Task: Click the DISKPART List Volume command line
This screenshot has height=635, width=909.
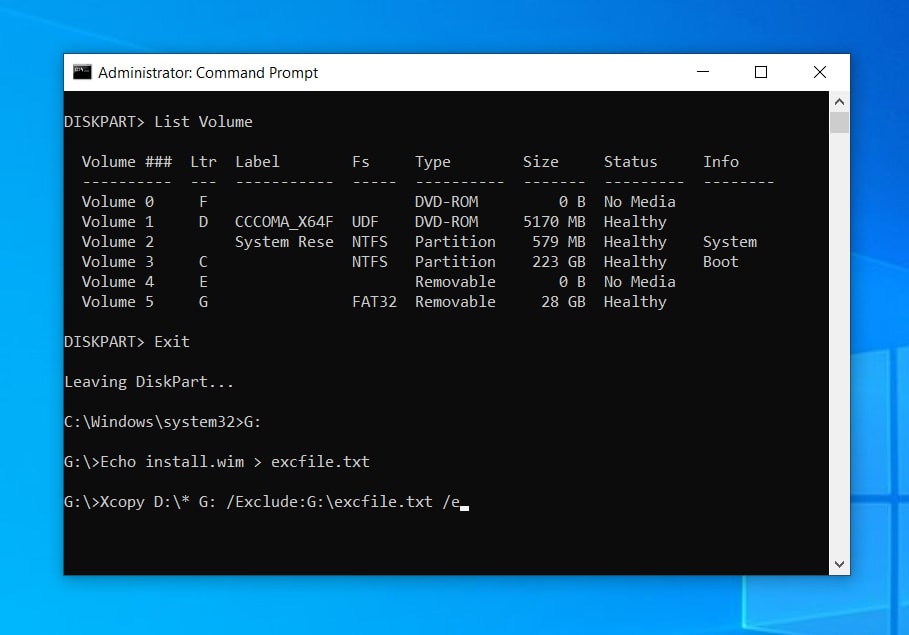Action: [157, 121]
